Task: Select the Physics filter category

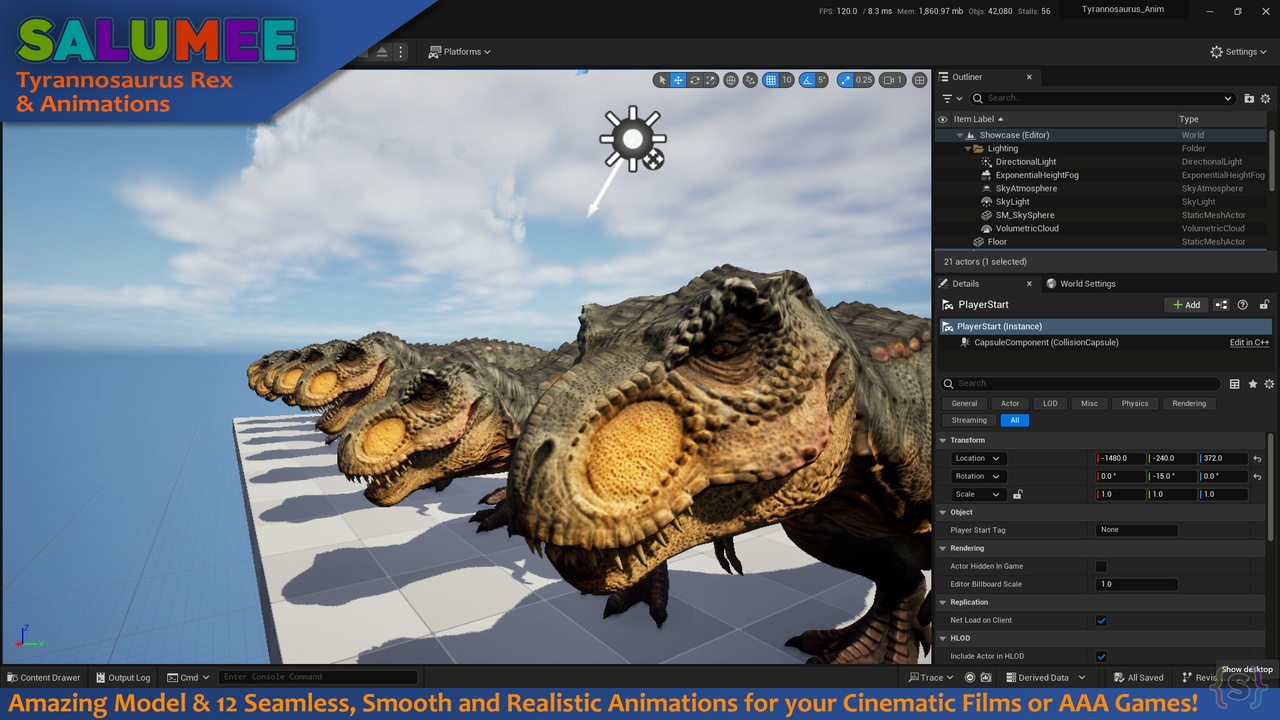Action: 1135,404
